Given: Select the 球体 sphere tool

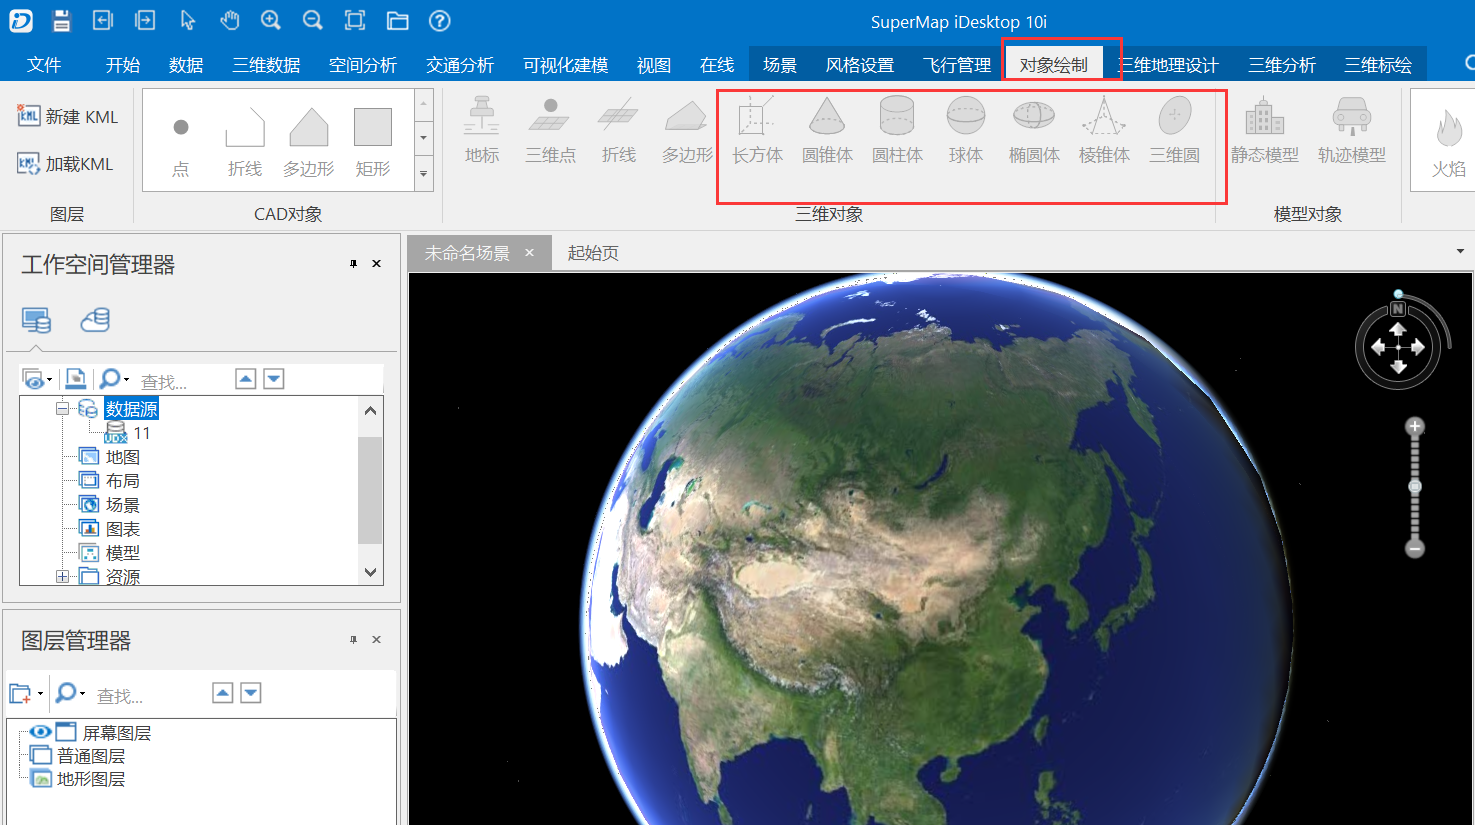Looking at the screenshot, I should [x=966, y=131].
